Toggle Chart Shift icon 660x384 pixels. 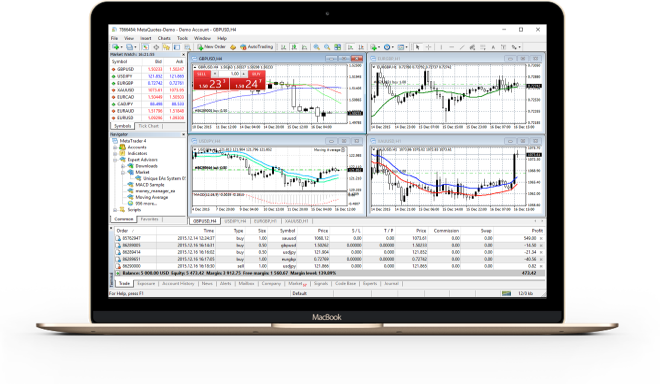pyautogui.click(x=361, y=47)
